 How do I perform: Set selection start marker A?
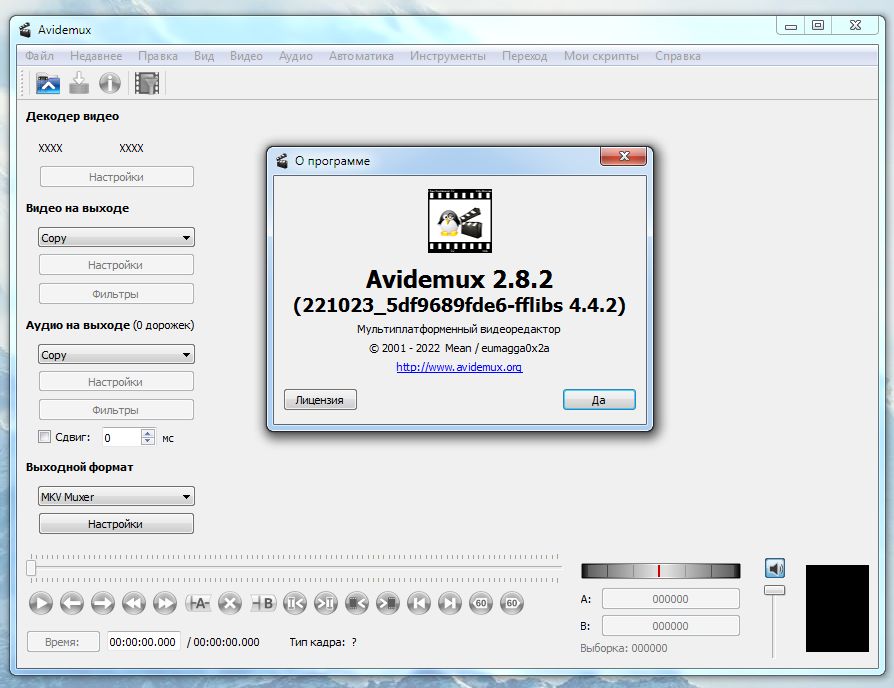point(198,603)
